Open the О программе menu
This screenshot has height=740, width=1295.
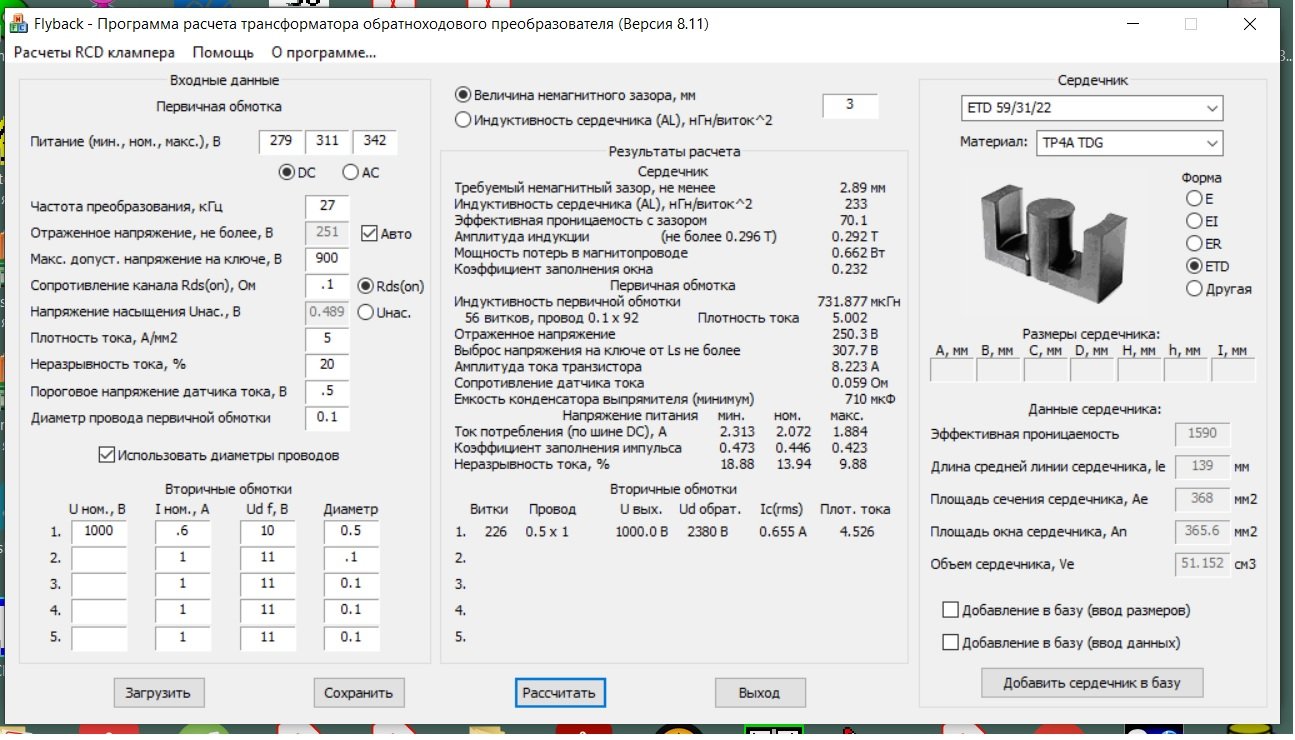pos(323,52)
